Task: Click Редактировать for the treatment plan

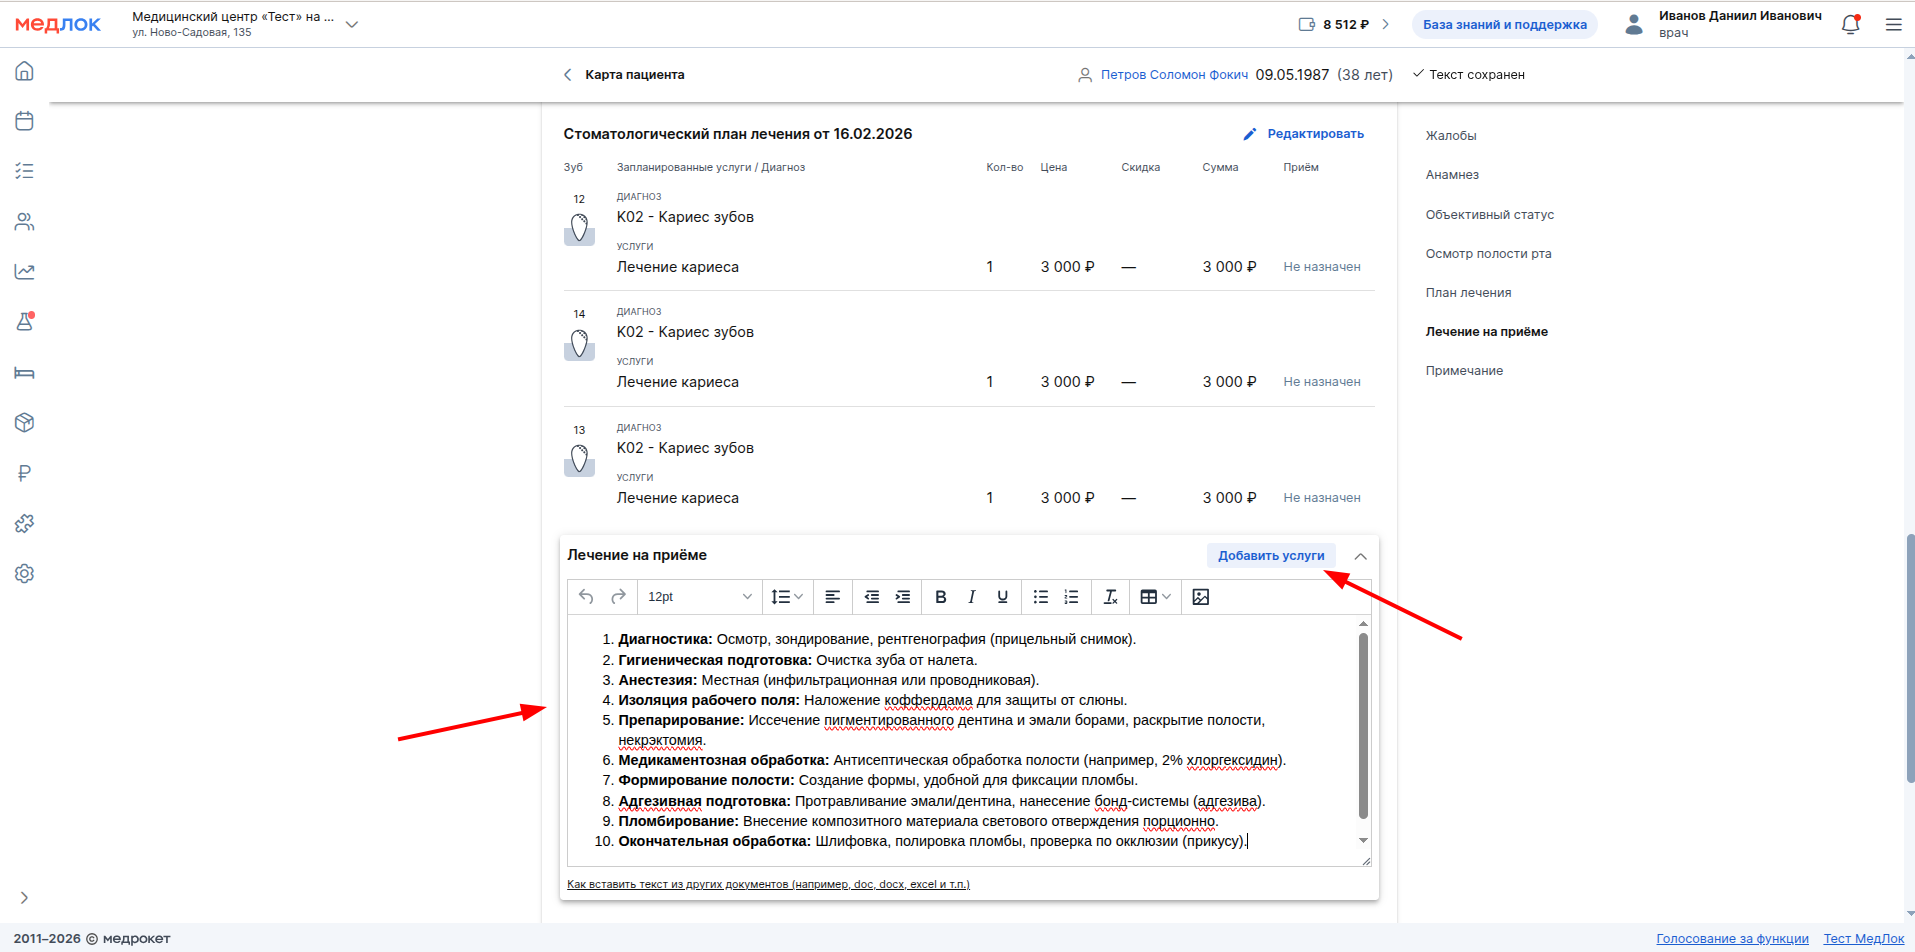Action: [1304, 134]
